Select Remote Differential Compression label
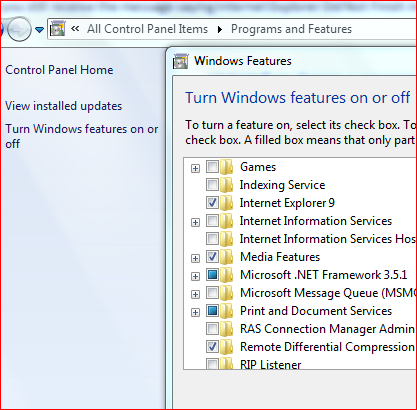 pyautogui.click(x=327, y=347)
